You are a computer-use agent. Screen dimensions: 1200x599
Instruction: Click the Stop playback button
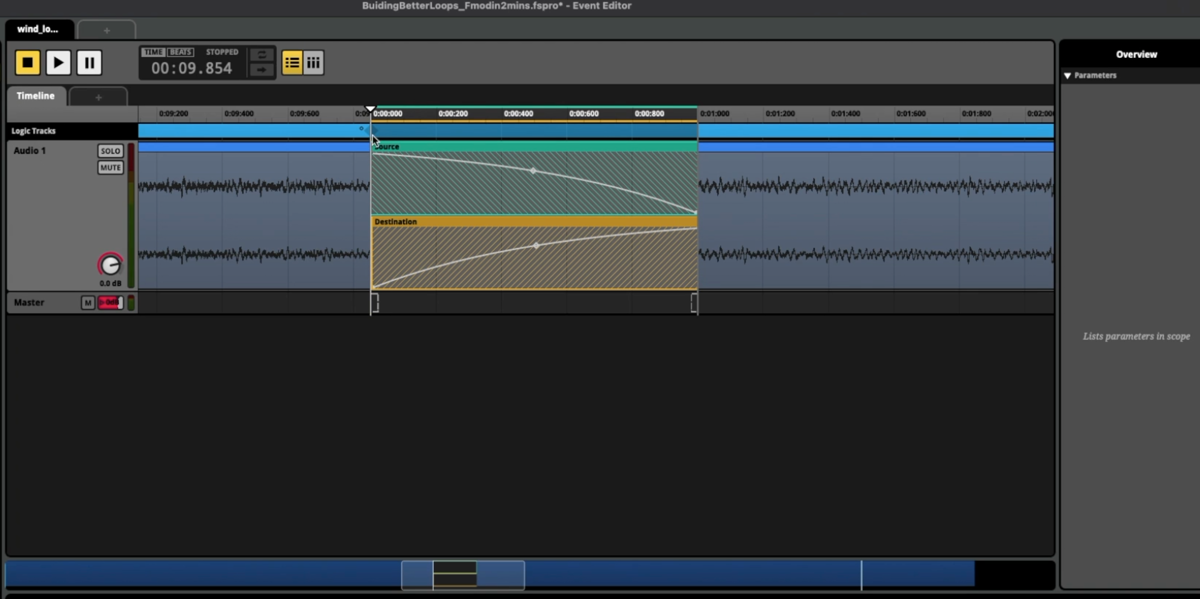[x=28, y=63]
